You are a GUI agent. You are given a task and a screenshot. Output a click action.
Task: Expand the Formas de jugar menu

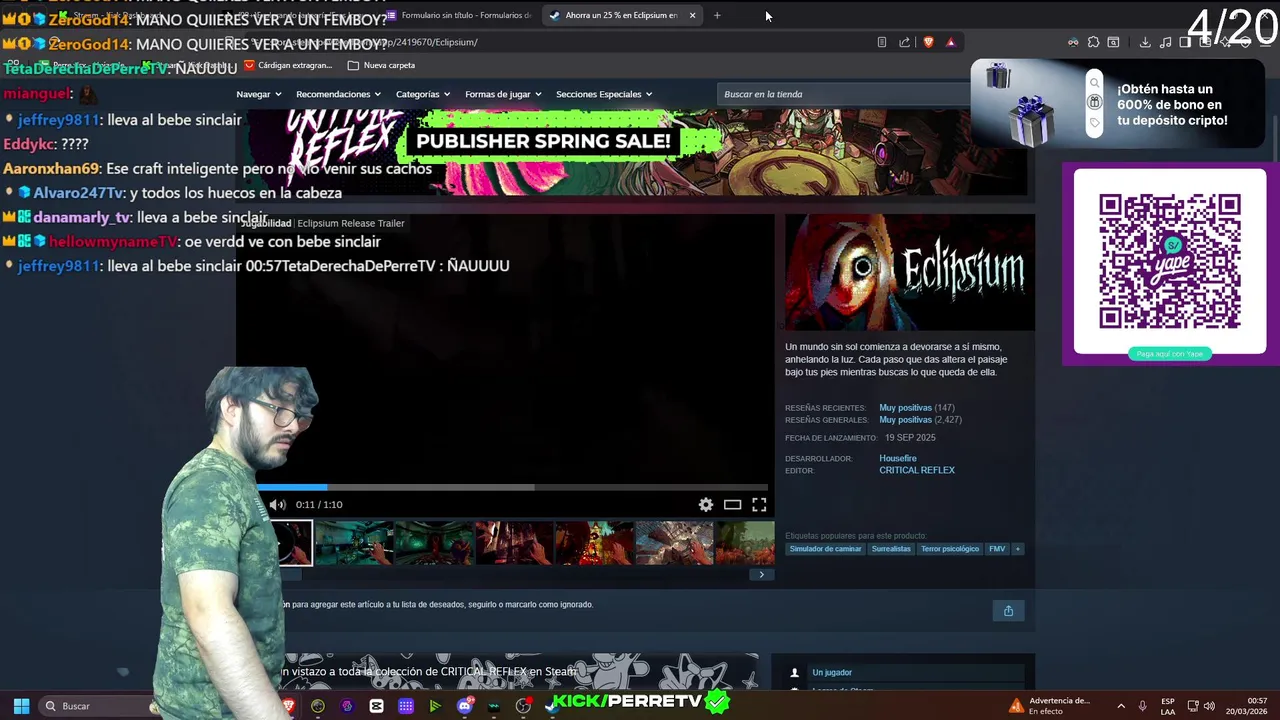click(x=503, y=94)
